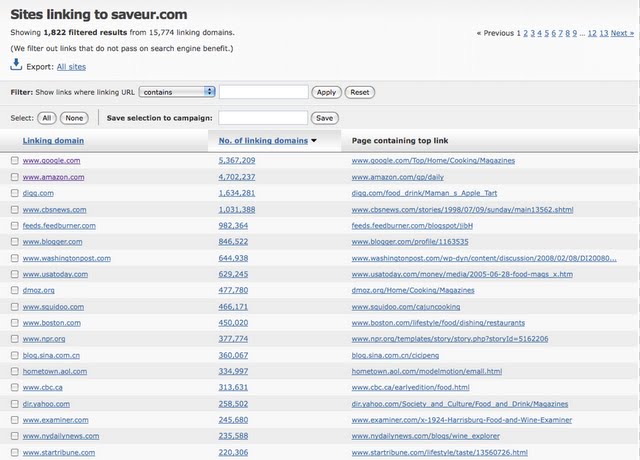
Task: Click the None selection button
Action: [74, 118]
